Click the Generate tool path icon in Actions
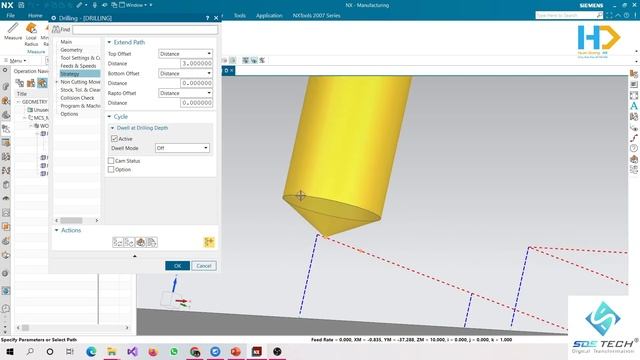This screenshot has height=360, width=640. point(118,242)
